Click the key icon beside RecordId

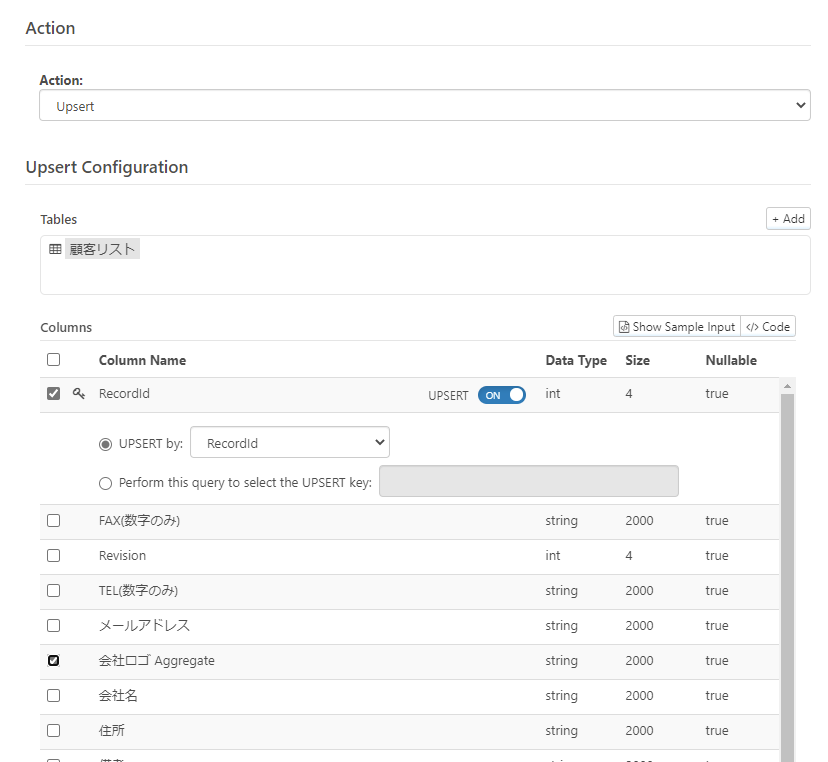79,393
